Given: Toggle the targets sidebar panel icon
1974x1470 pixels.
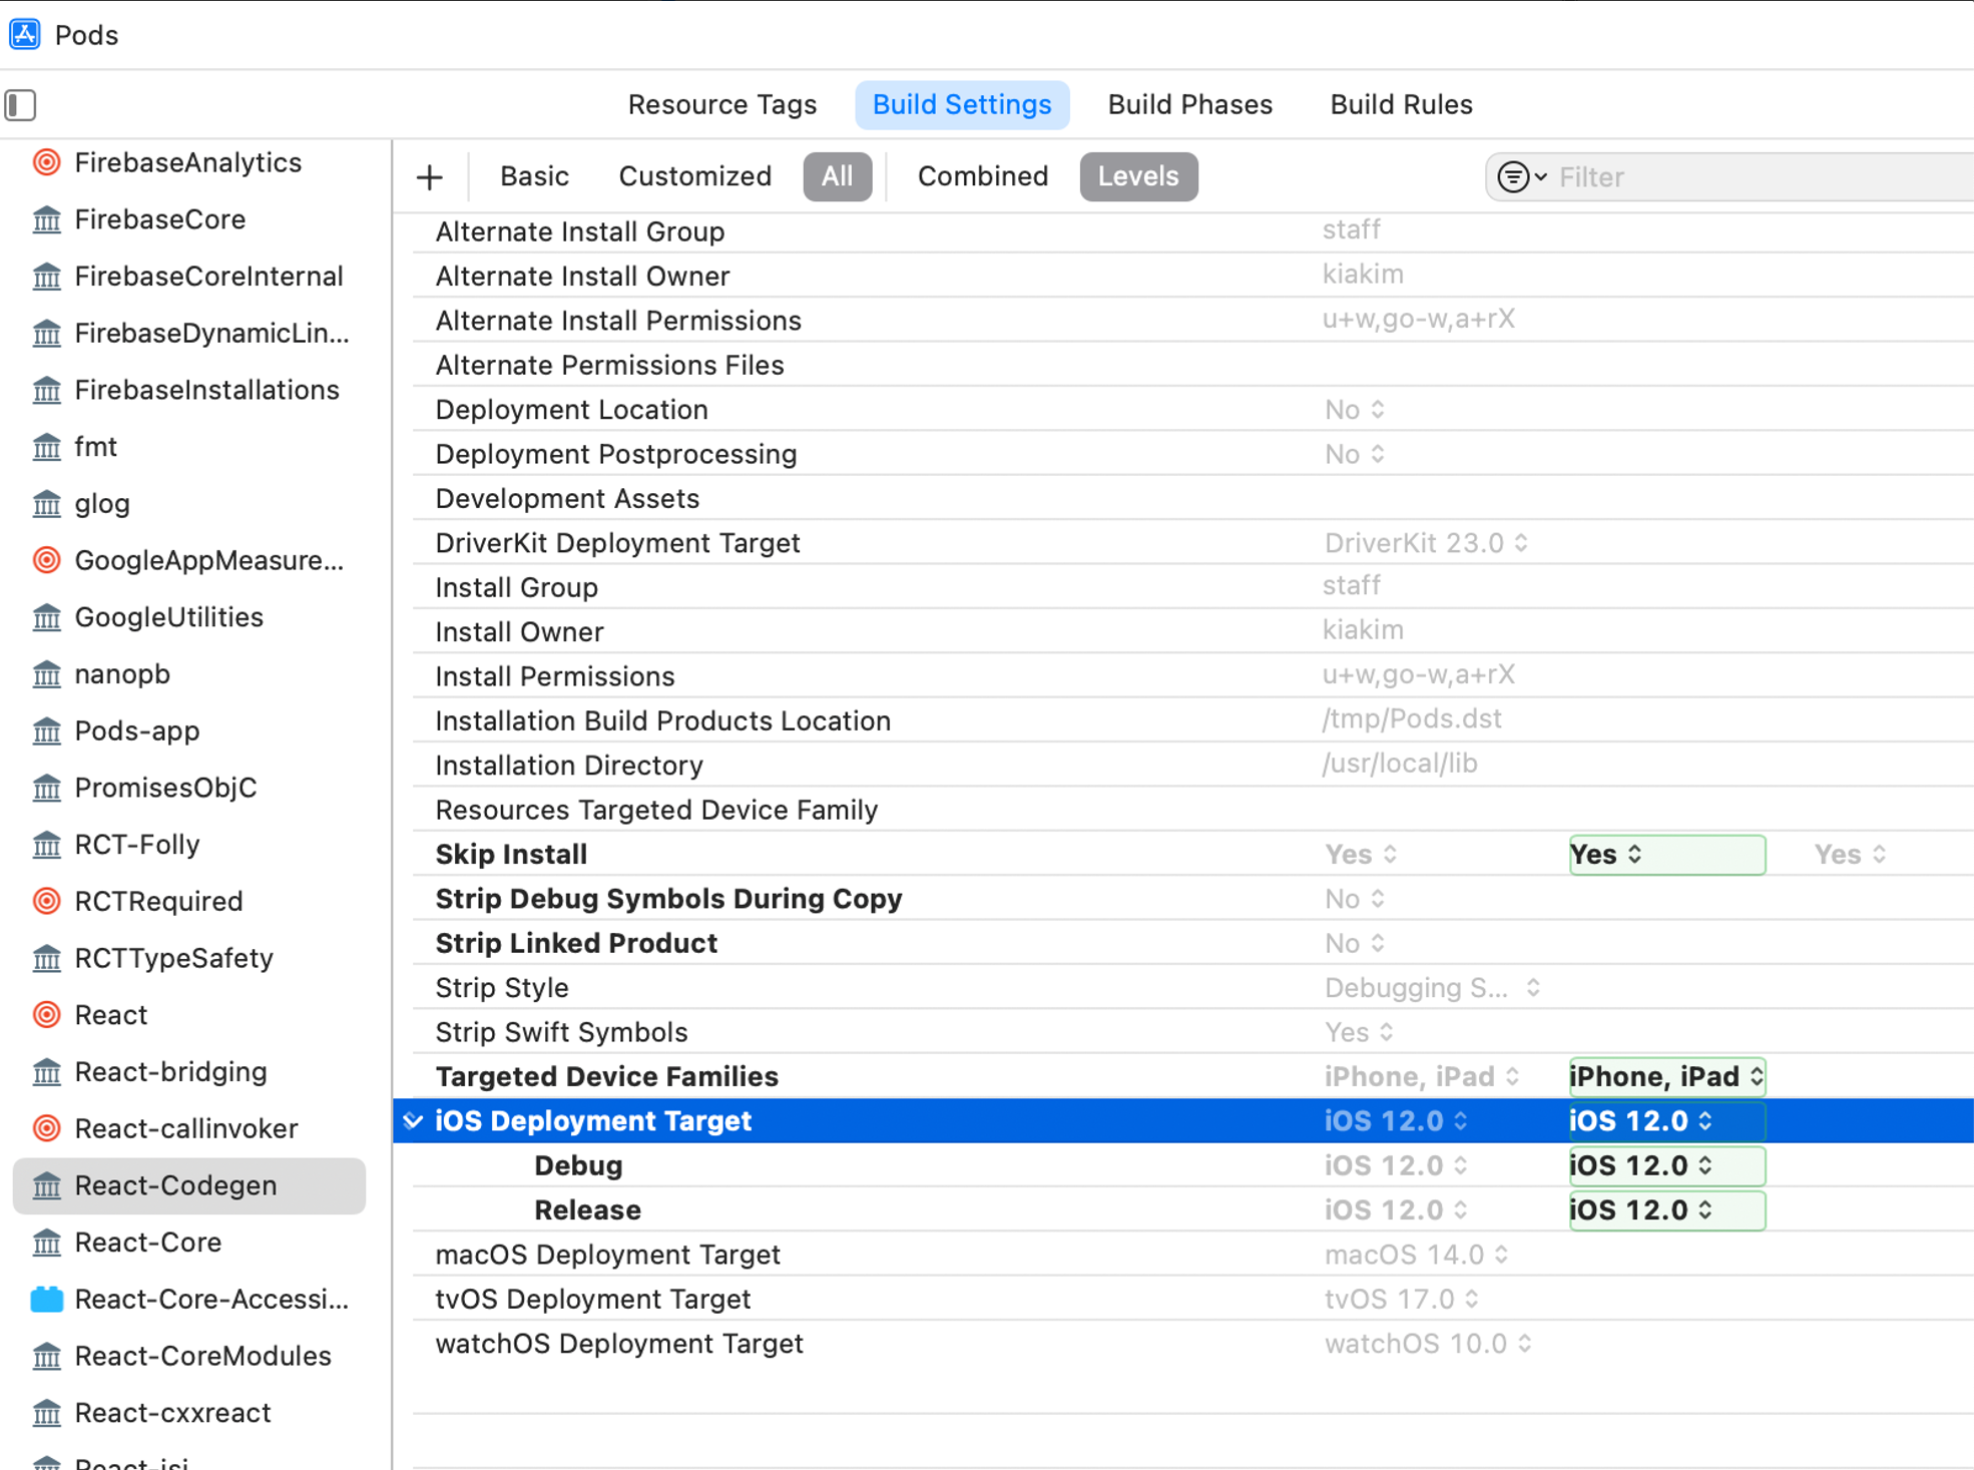Looking at the screenshot, I should click(x=21, y=105).
